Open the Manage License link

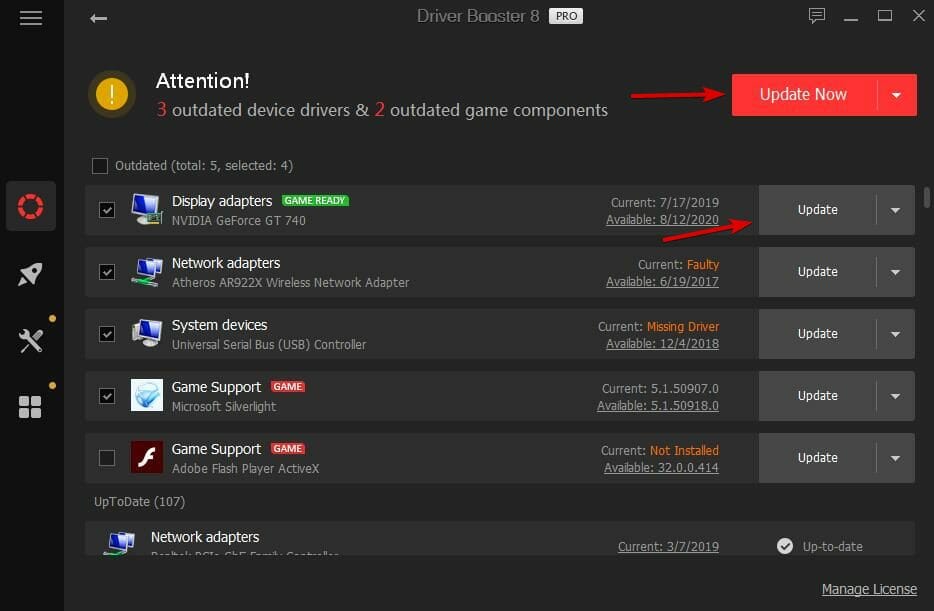869,589
